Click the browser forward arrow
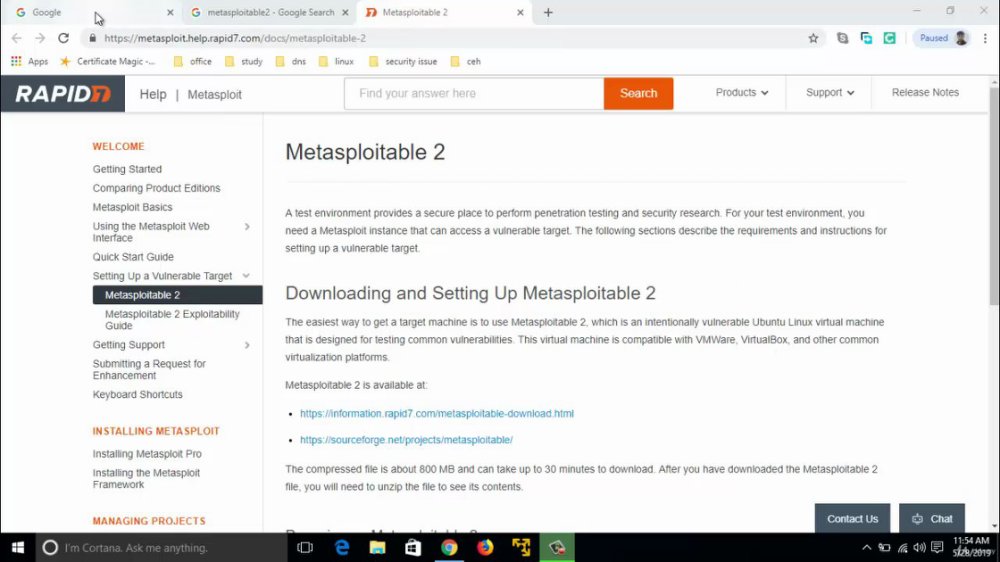The width and height of the screenshot is (1000, 562). click(40, 38)
